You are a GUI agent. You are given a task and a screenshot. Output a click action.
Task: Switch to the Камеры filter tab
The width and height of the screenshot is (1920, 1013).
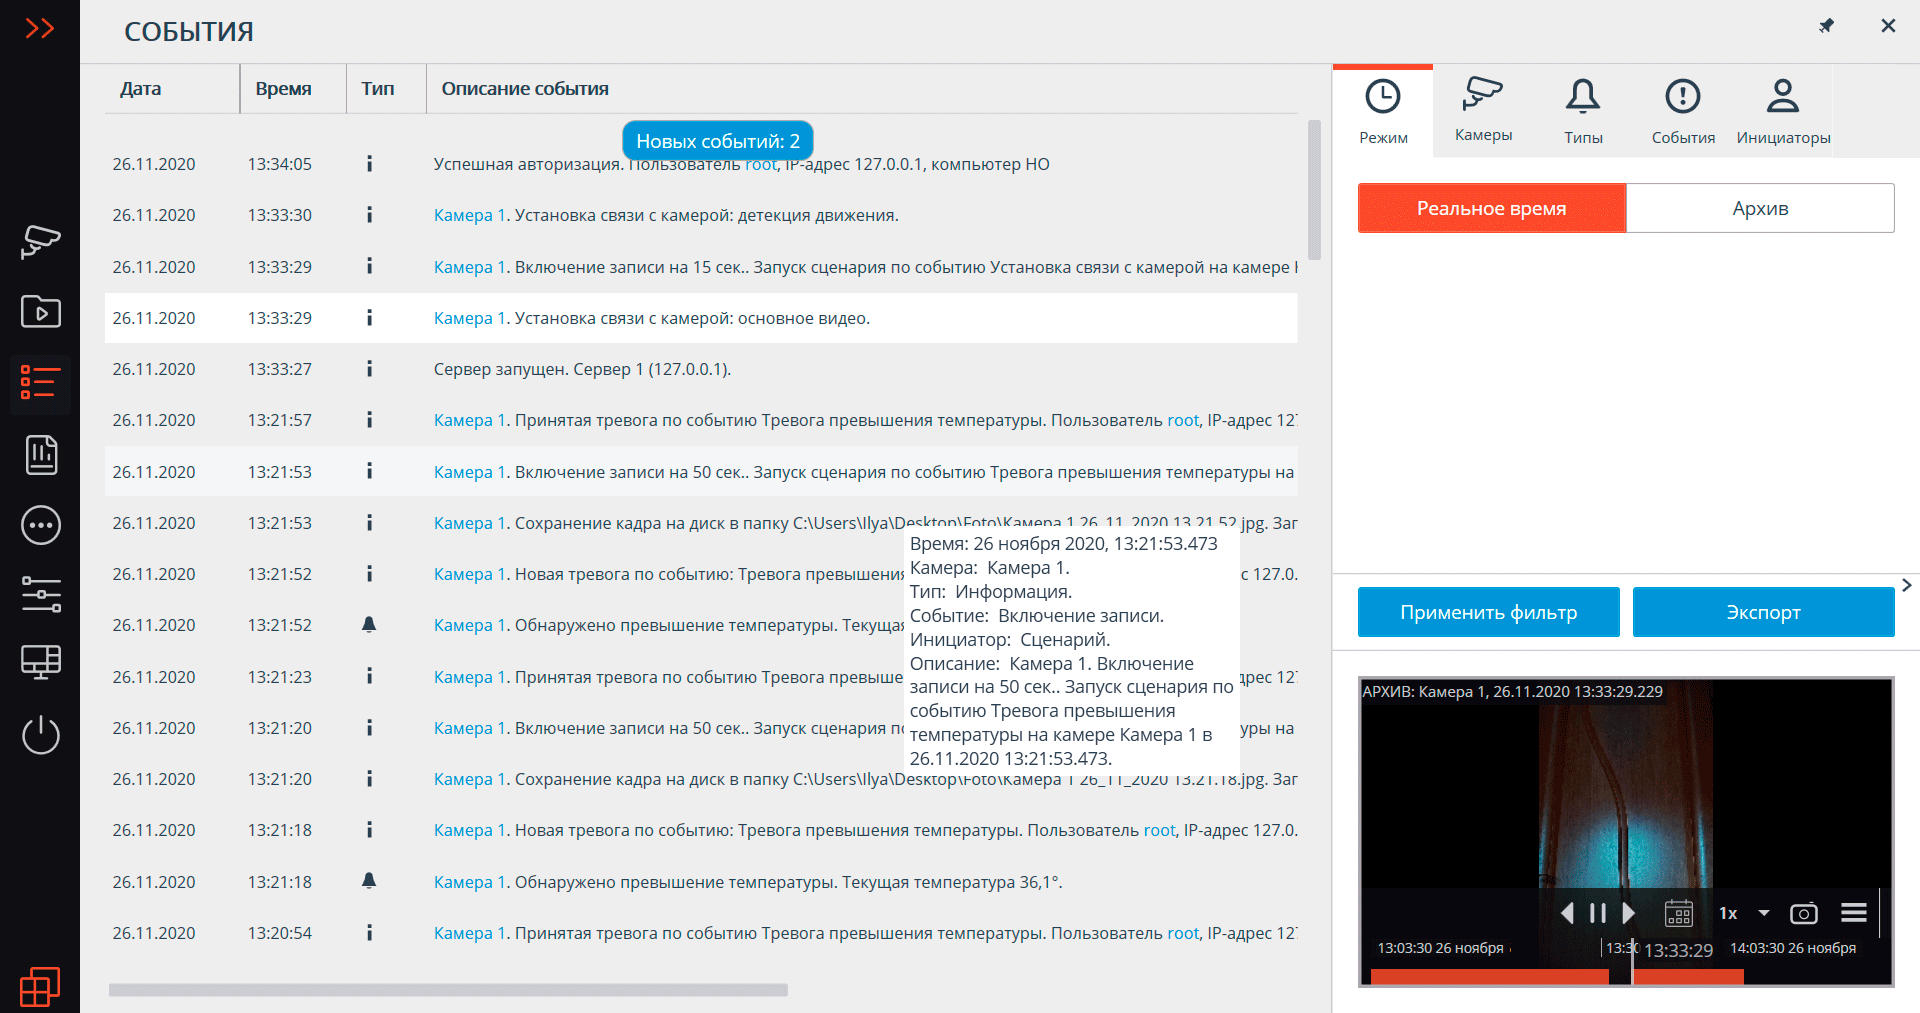[x=1483, y=111]
